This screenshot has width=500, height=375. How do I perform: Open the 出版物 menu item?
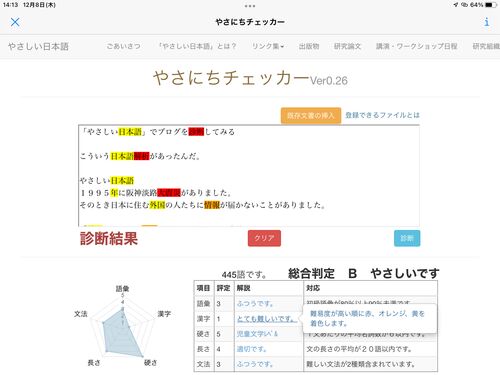[309, 46]
